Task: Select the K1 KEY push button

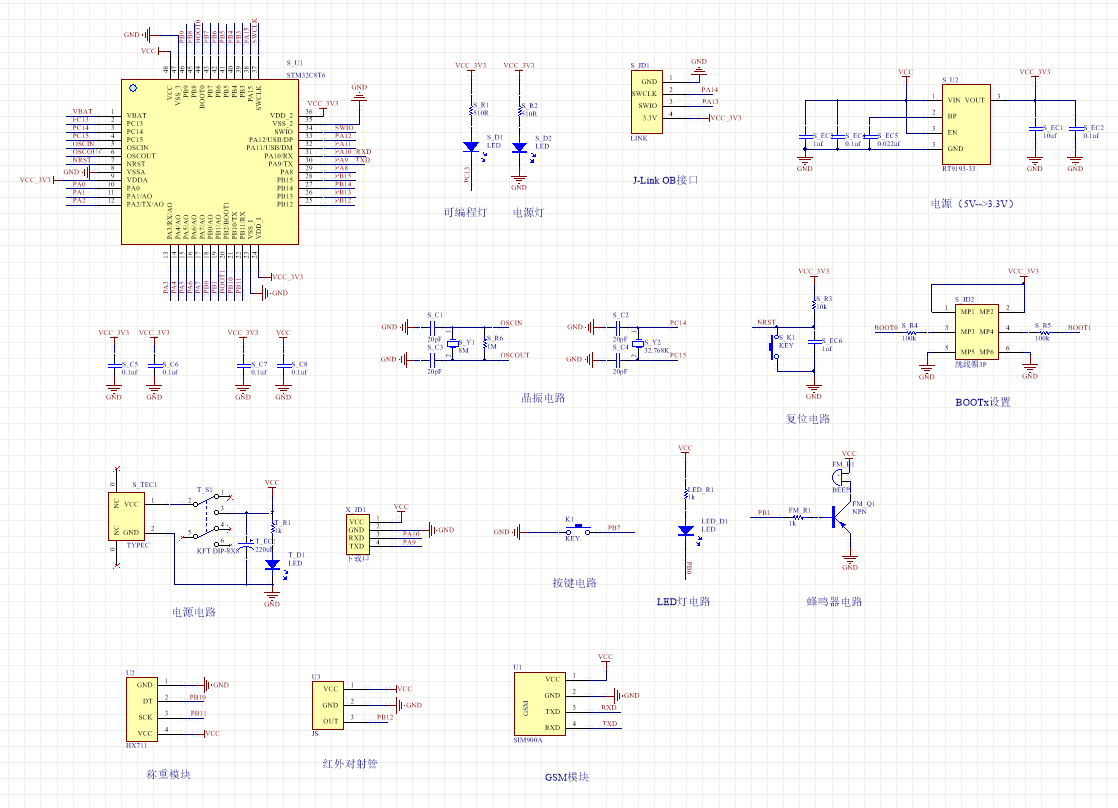Action: 577,530
